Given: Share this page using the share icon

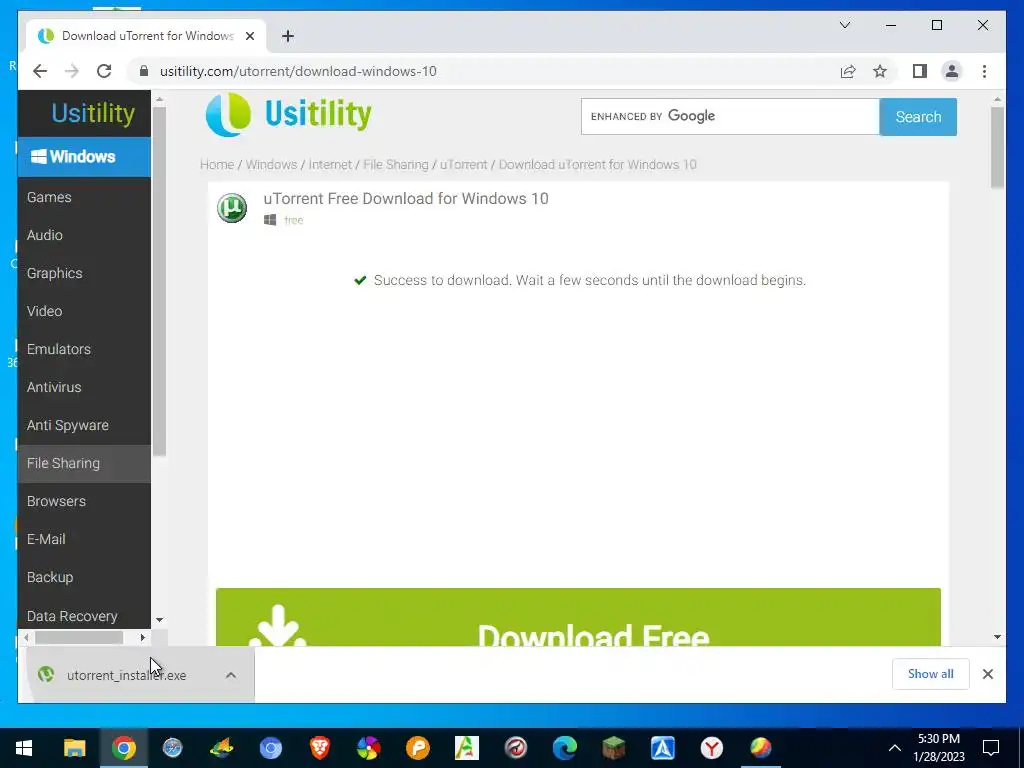Looking at the screenshot, I should point(848,71).
